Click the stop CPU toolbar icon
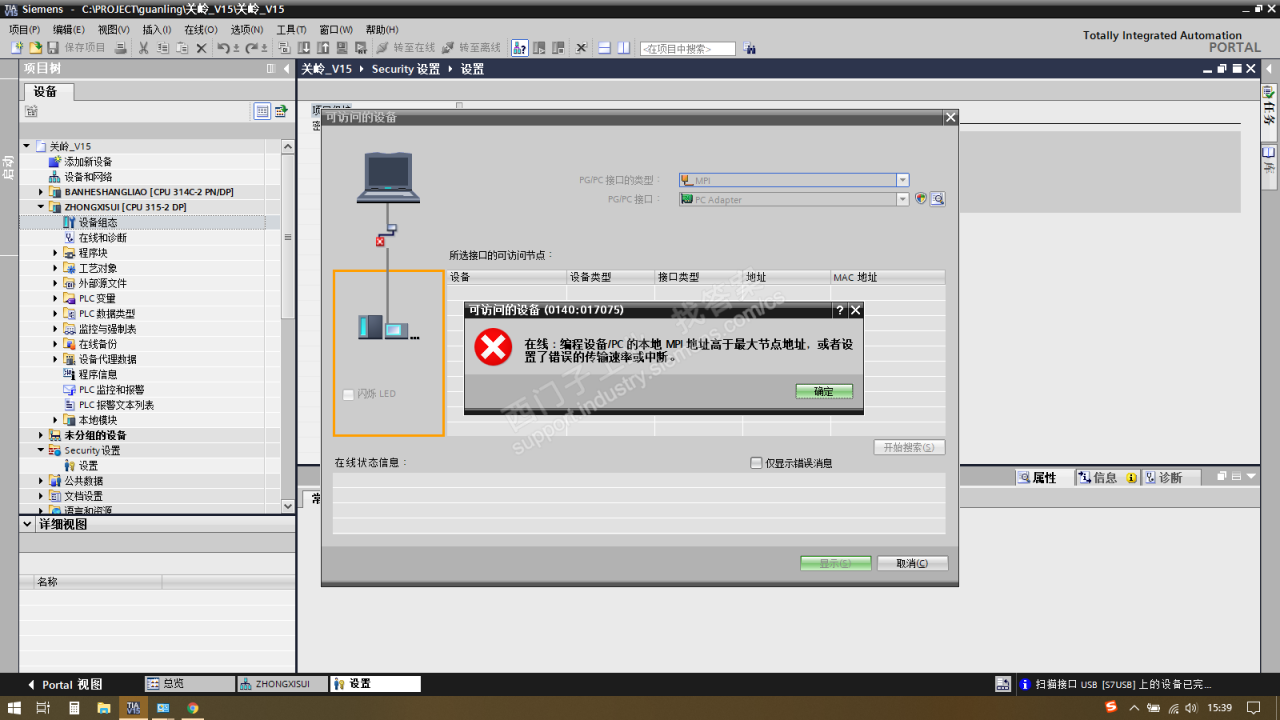This screenshot has width=1280, height=720. (x=558, y=48)
